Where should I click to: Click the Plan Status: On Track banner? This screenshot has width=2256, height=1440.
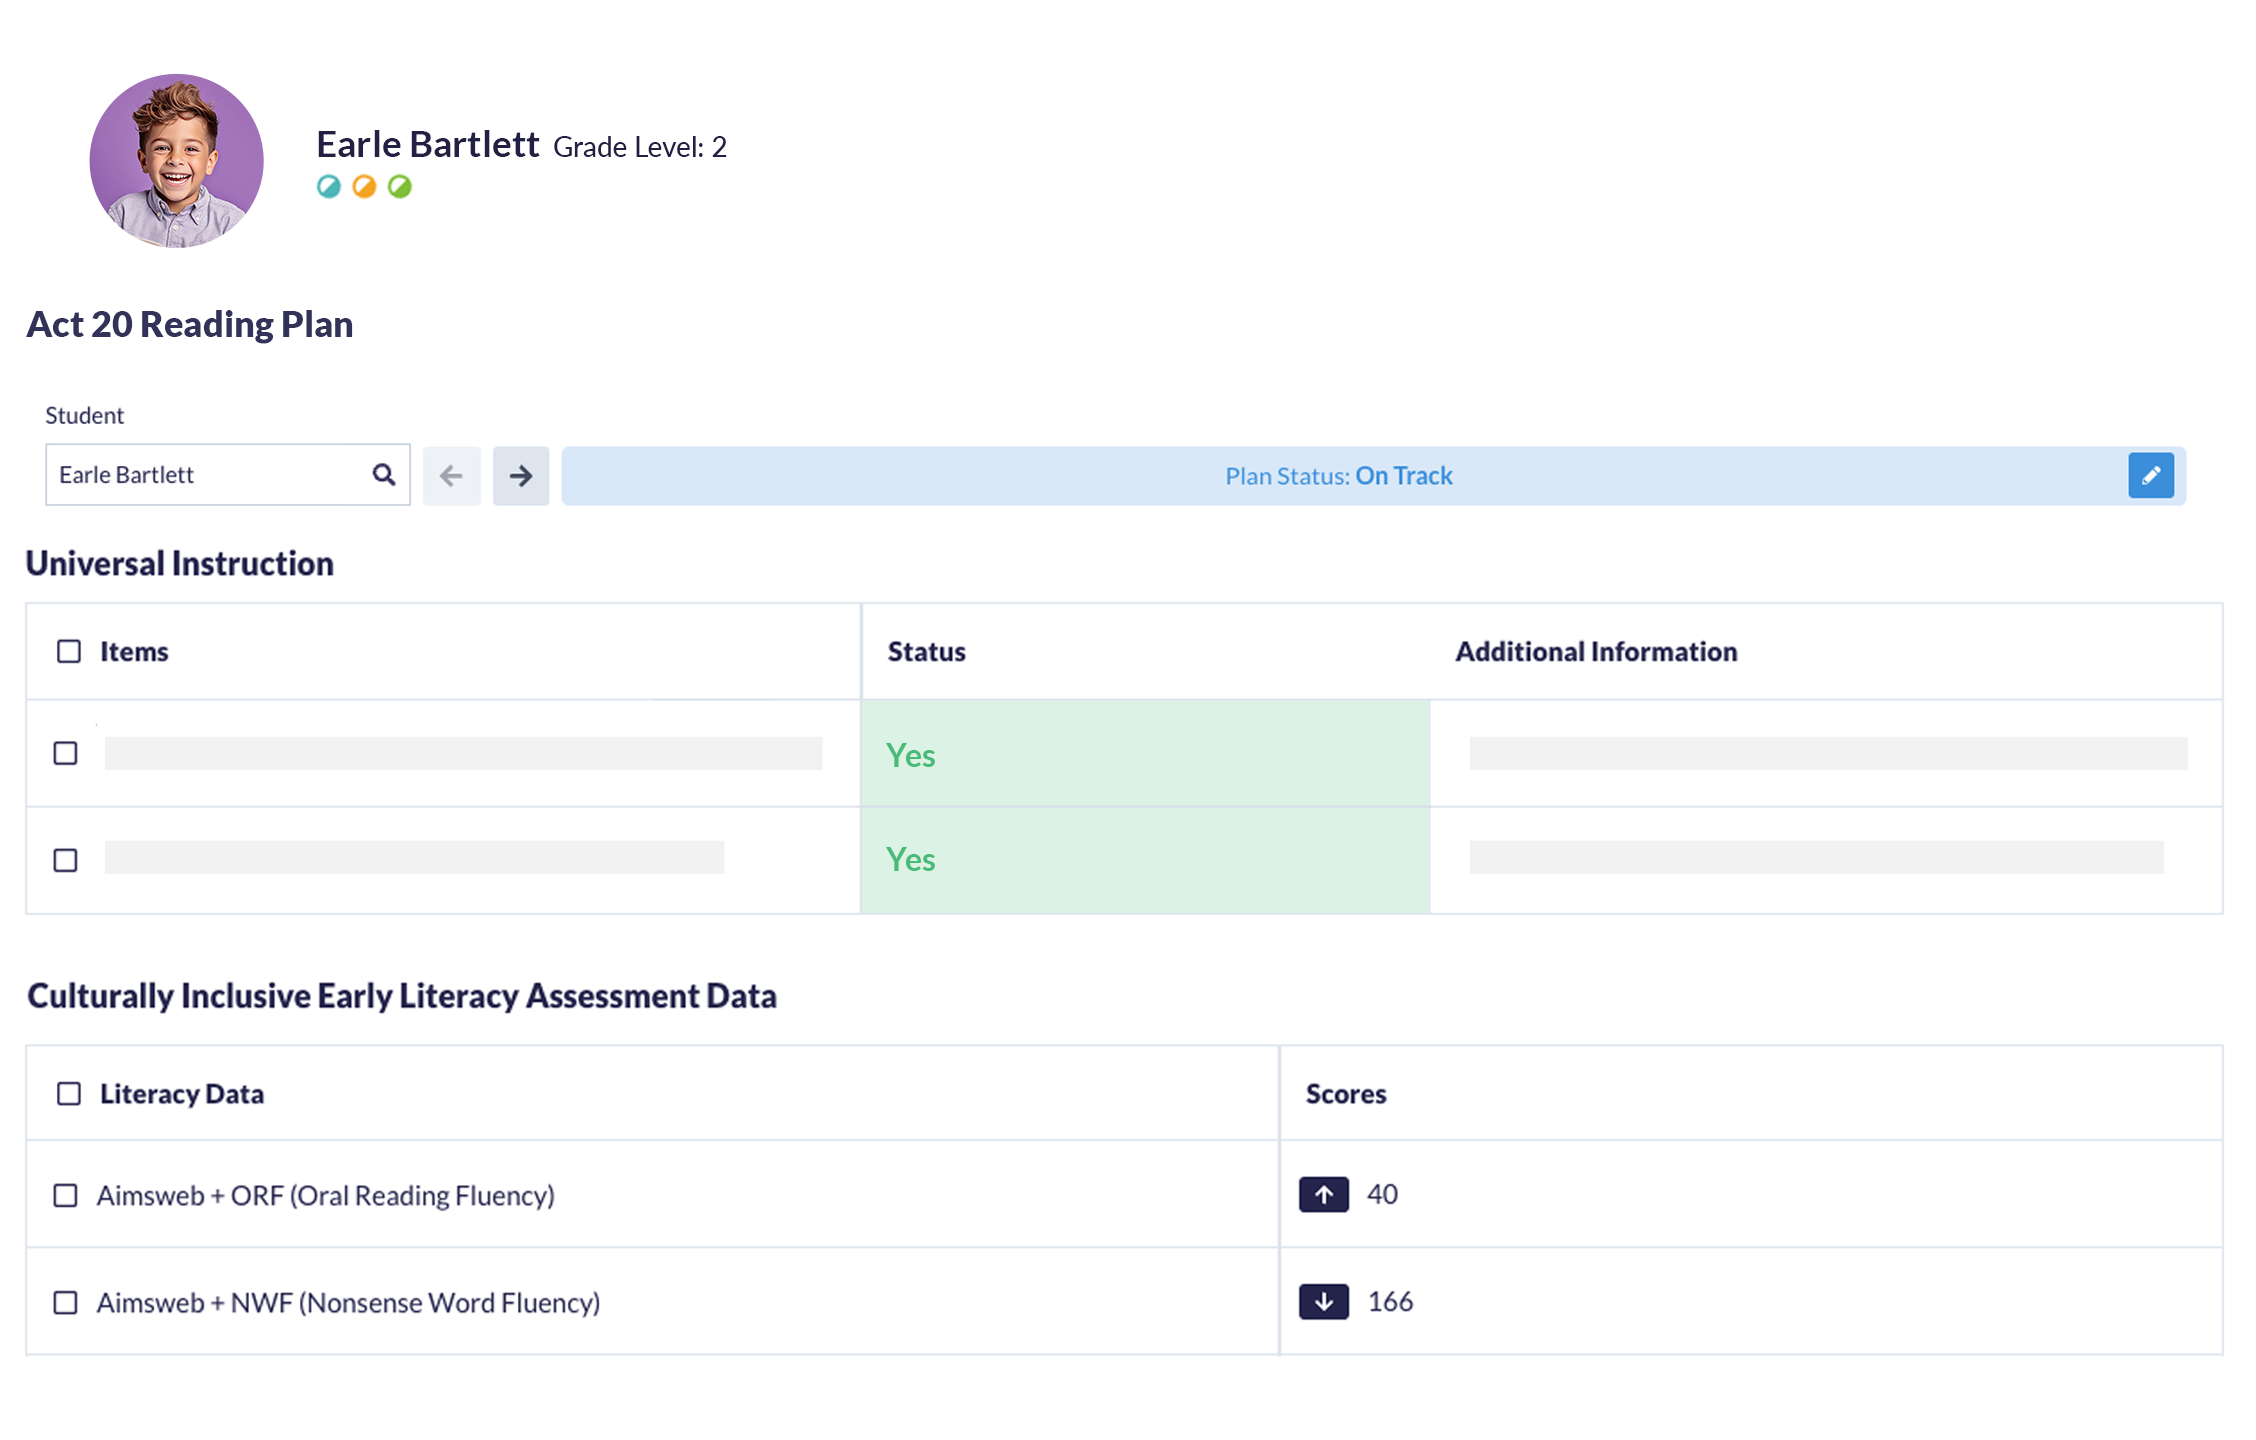[1338, 476]
